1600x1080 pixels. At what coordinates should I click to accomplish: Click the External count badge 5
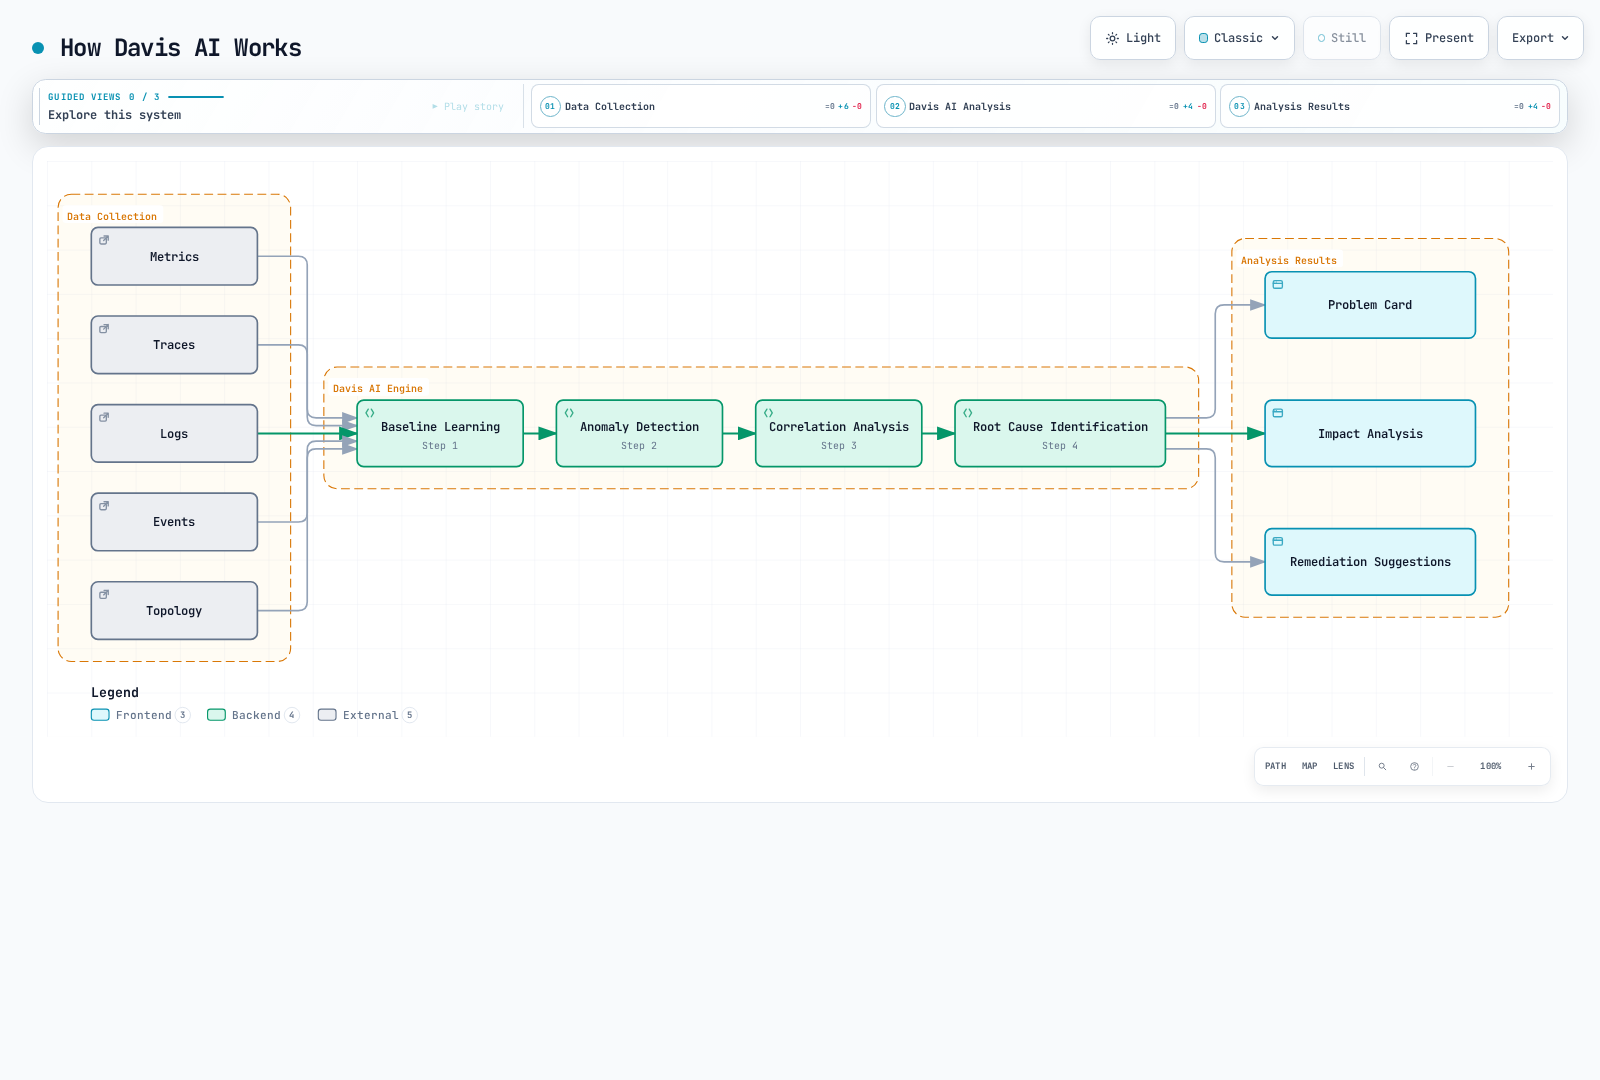tap(410, 715)
